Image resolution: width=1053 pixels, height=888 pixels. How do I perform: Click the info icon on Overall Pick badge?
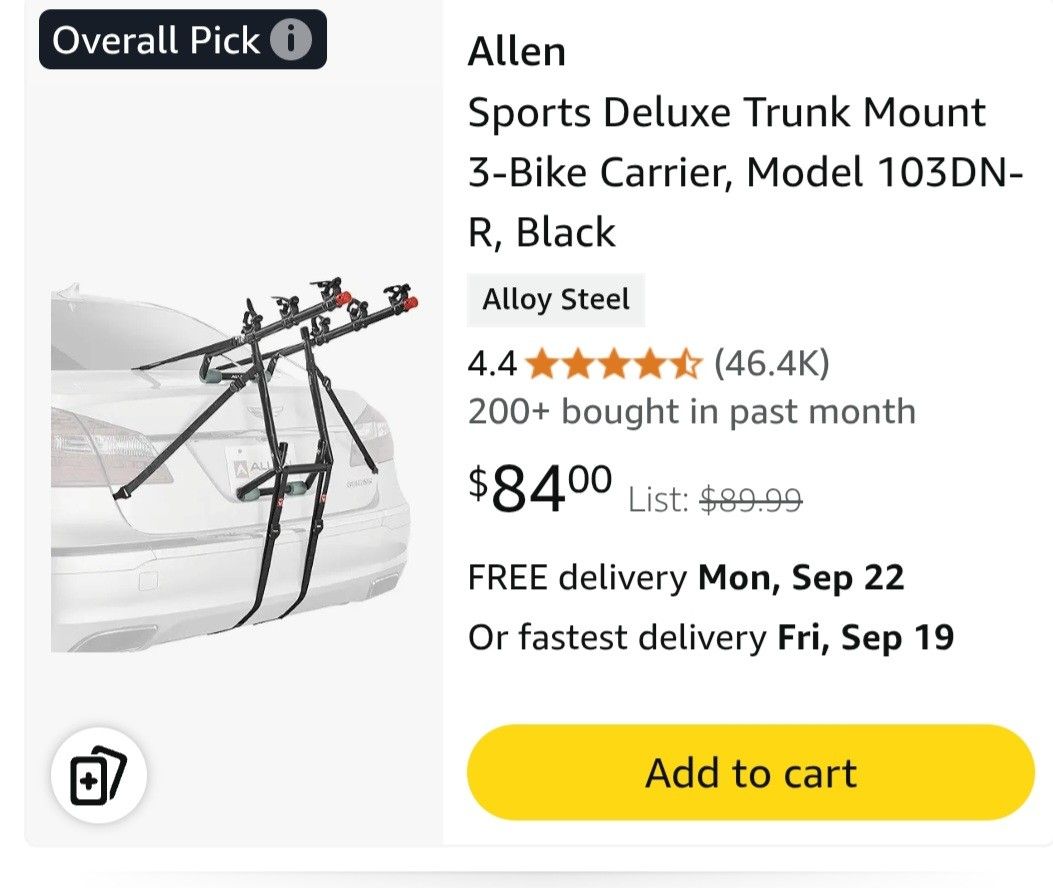click(291, 40)
